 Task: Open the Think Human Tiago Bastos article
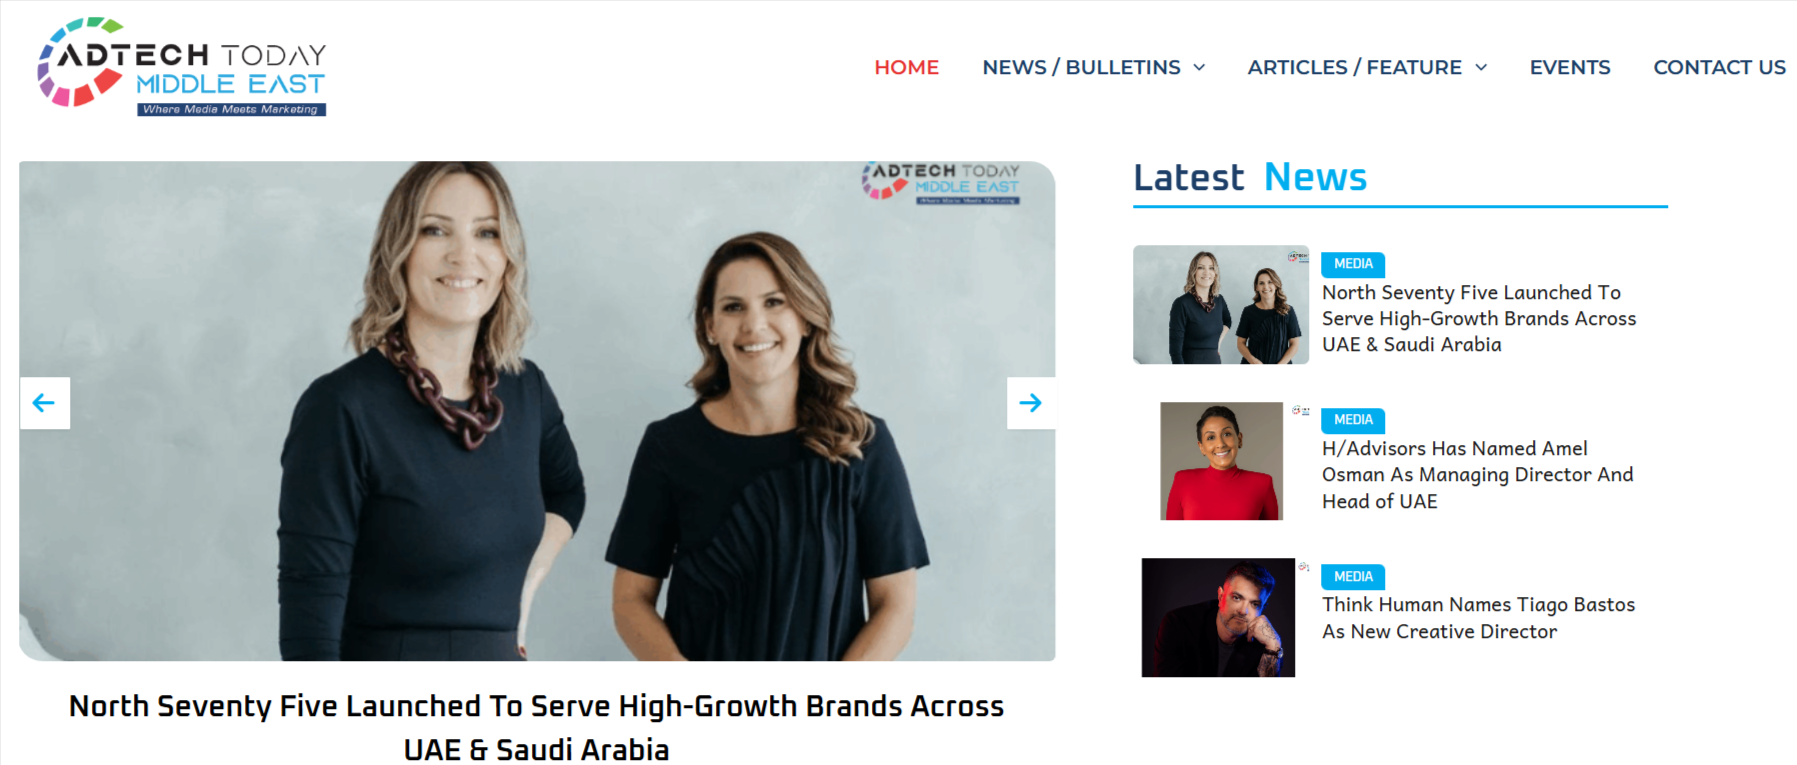1478,618
